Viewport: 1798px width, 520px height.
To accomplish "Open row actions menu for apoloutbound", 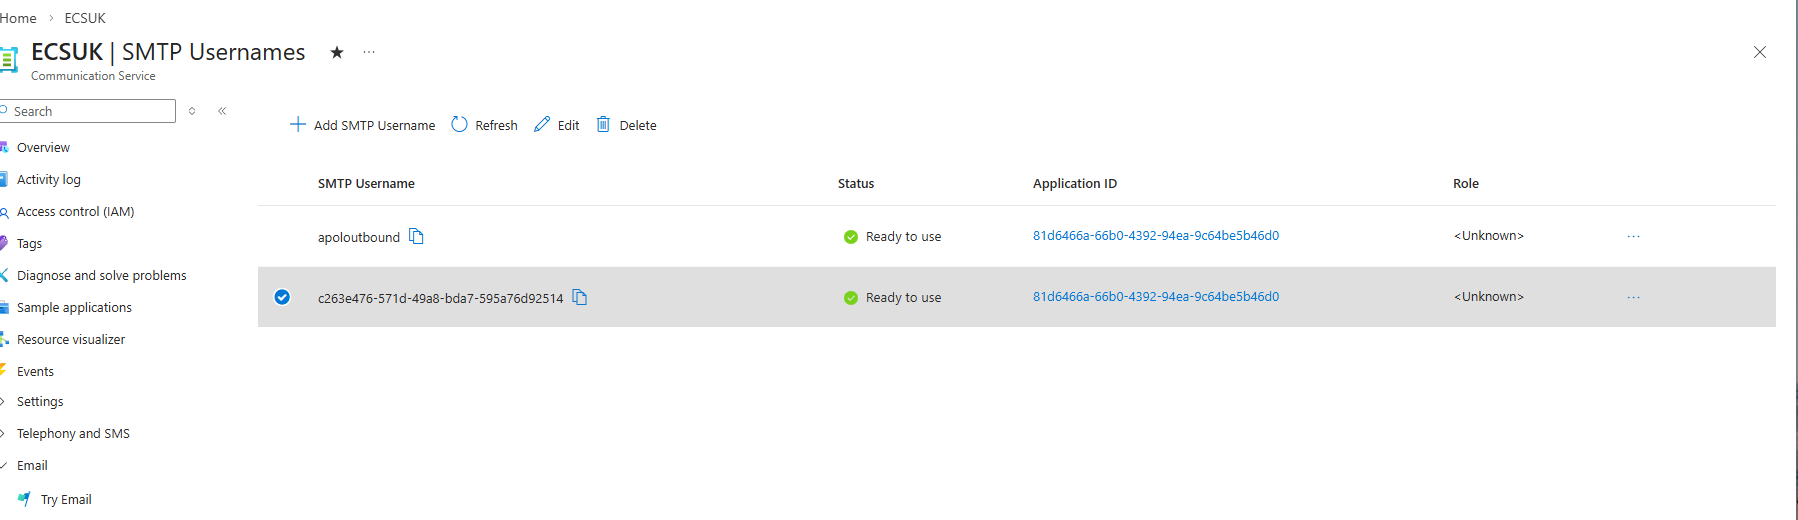I will (1633, 236).
